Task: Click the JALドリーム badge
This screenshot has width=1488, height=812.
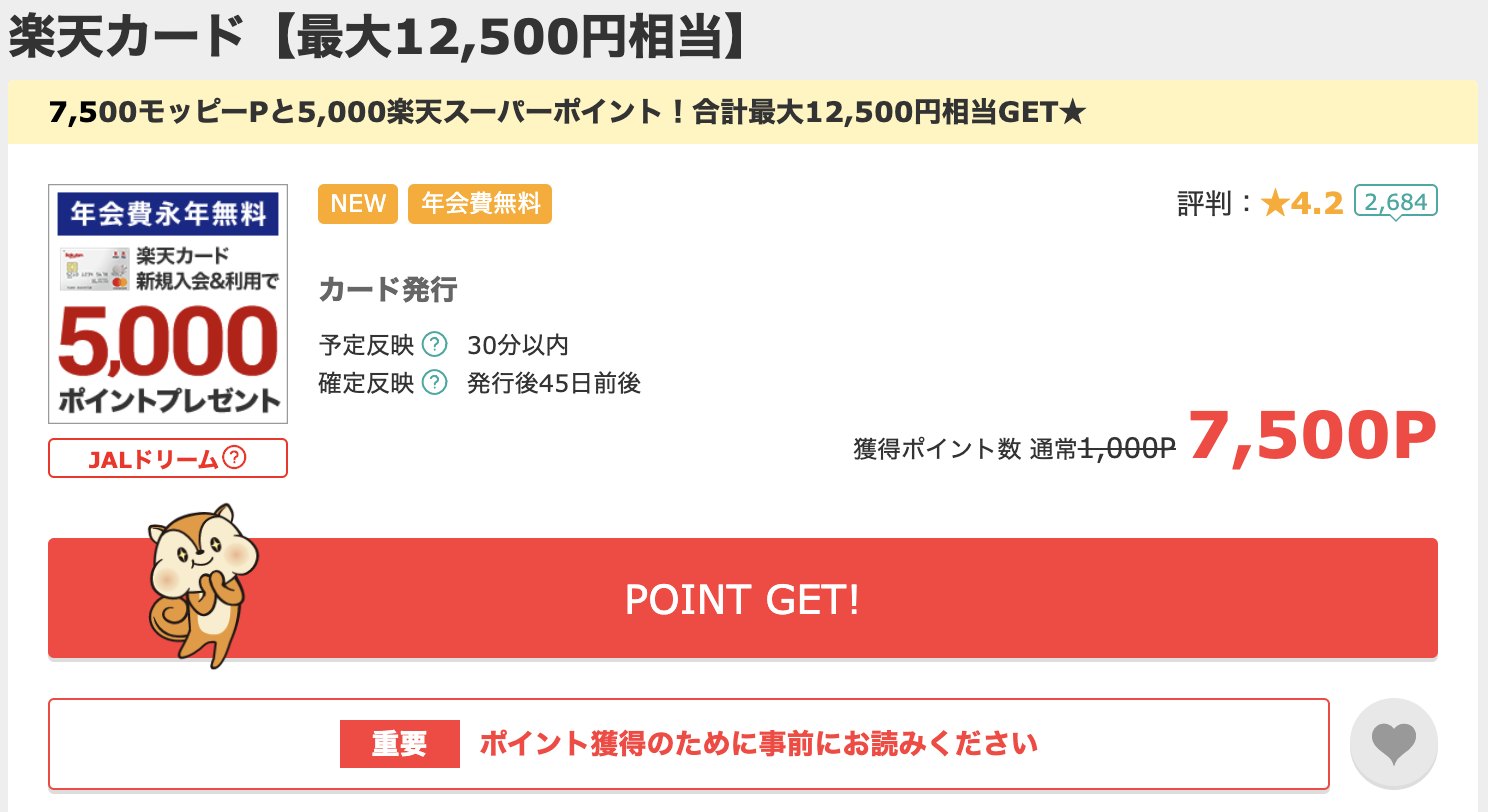Action: [x=168, y=458]
